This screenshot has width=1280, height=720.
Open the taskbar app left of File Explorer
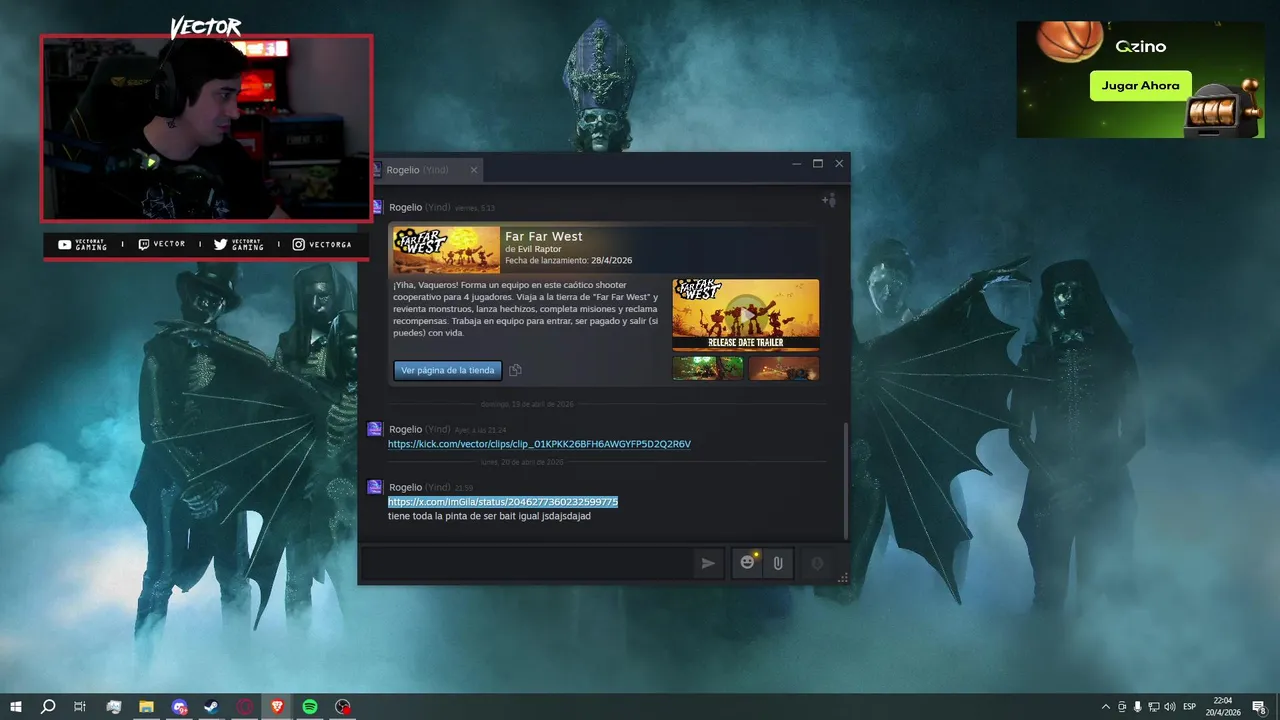coord(113,707)
